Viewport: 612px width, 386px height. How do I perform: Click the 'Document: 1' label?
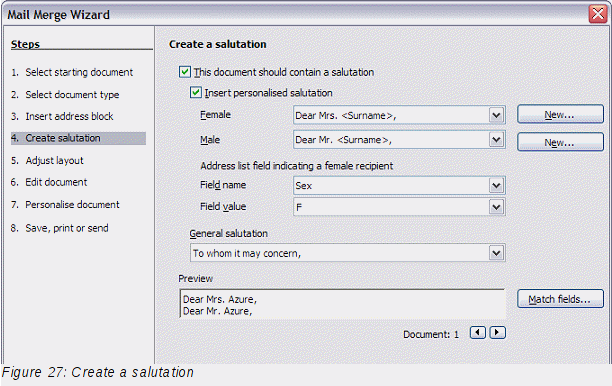pyautogui.click(x=431, y=334)
